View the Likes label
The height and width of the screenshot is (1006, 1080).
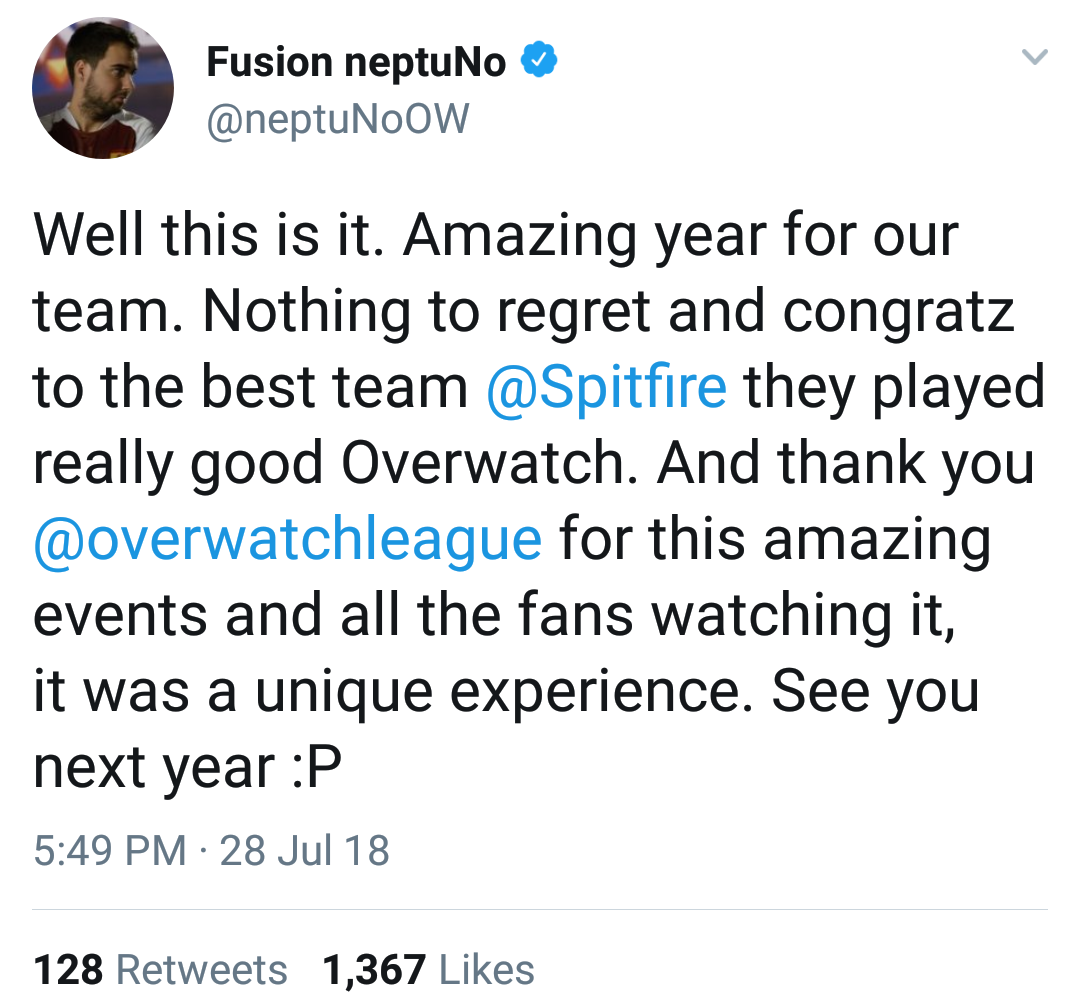[x=487, y=969]
